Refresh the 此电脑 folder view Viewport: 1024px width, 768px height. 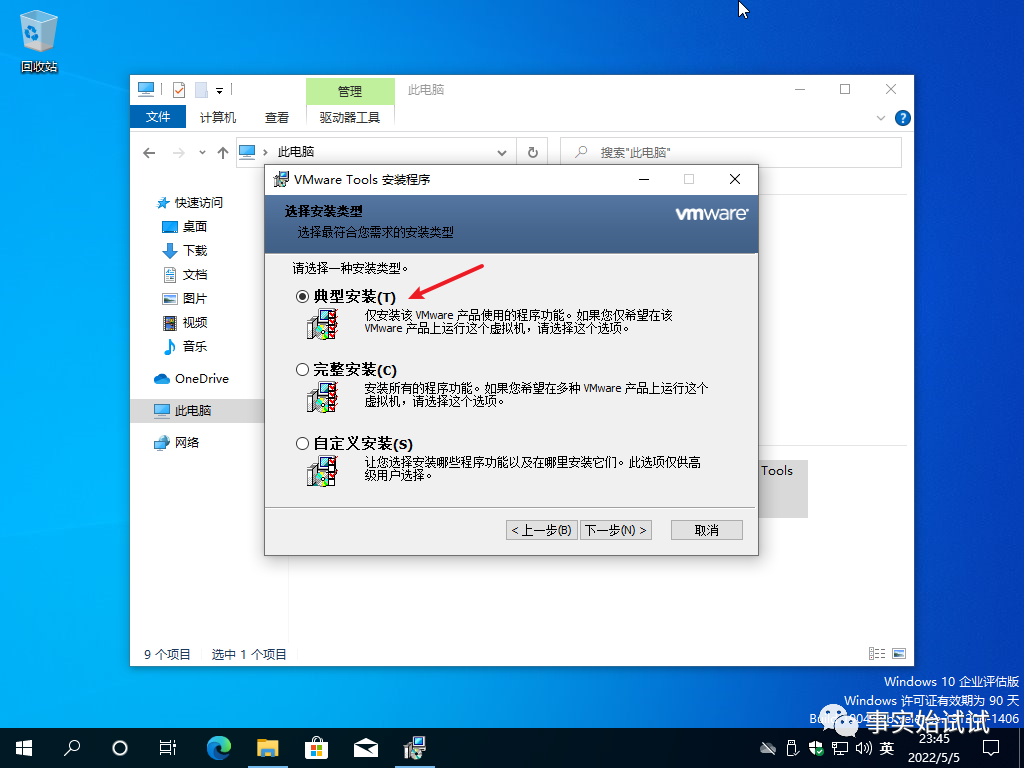click(533, 153)
